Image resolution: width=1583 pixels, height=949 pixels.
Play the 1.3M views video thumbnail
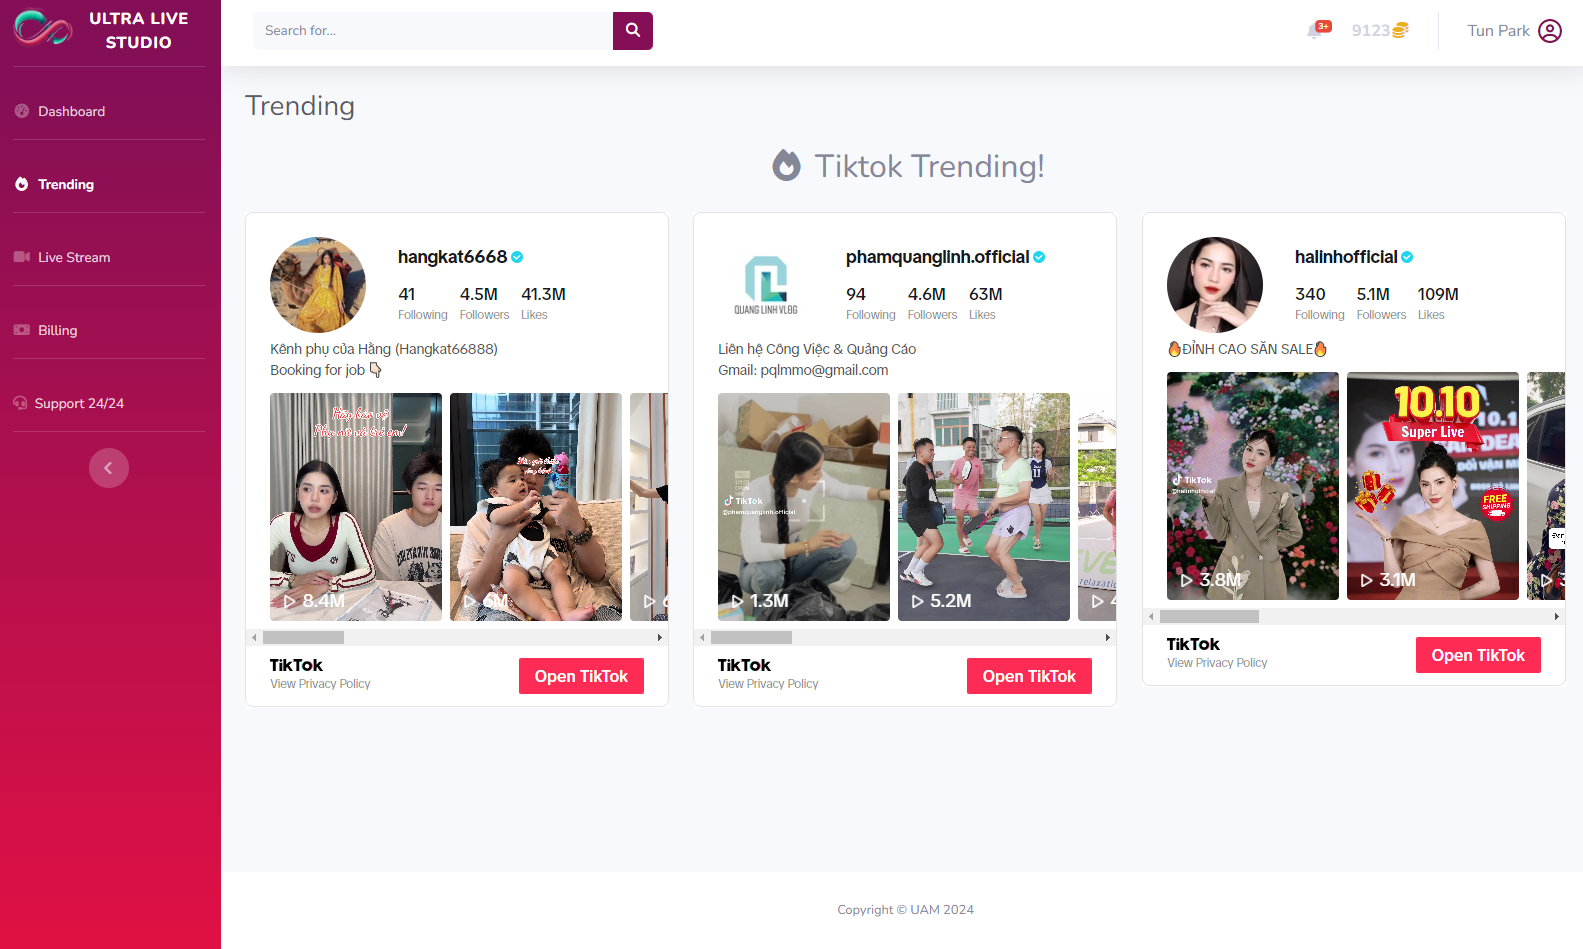(804, 507)
